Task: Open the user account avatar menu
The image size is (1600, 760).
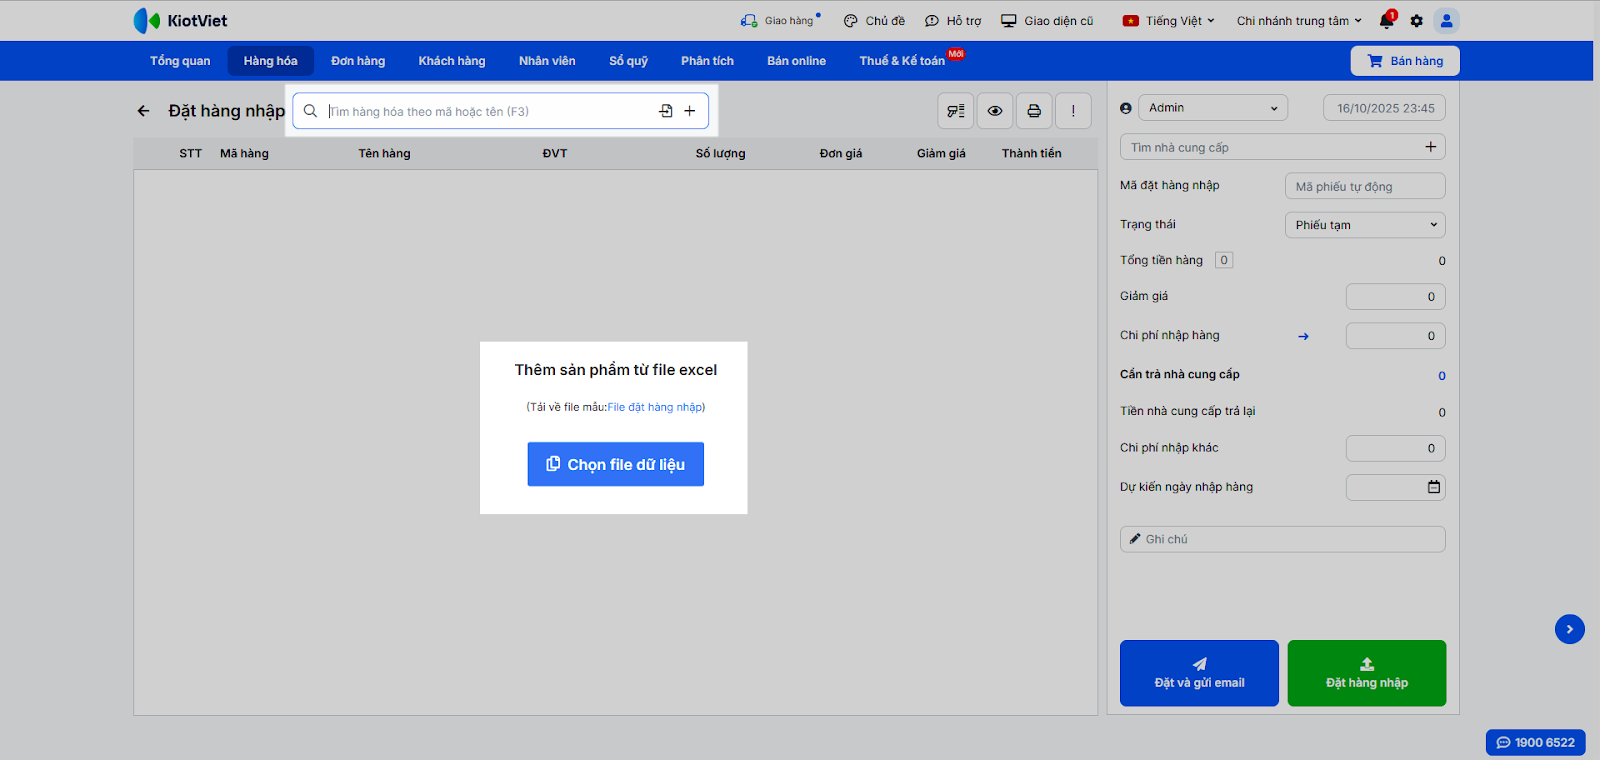Action: pyautogui.click(x=1446, y=21)
